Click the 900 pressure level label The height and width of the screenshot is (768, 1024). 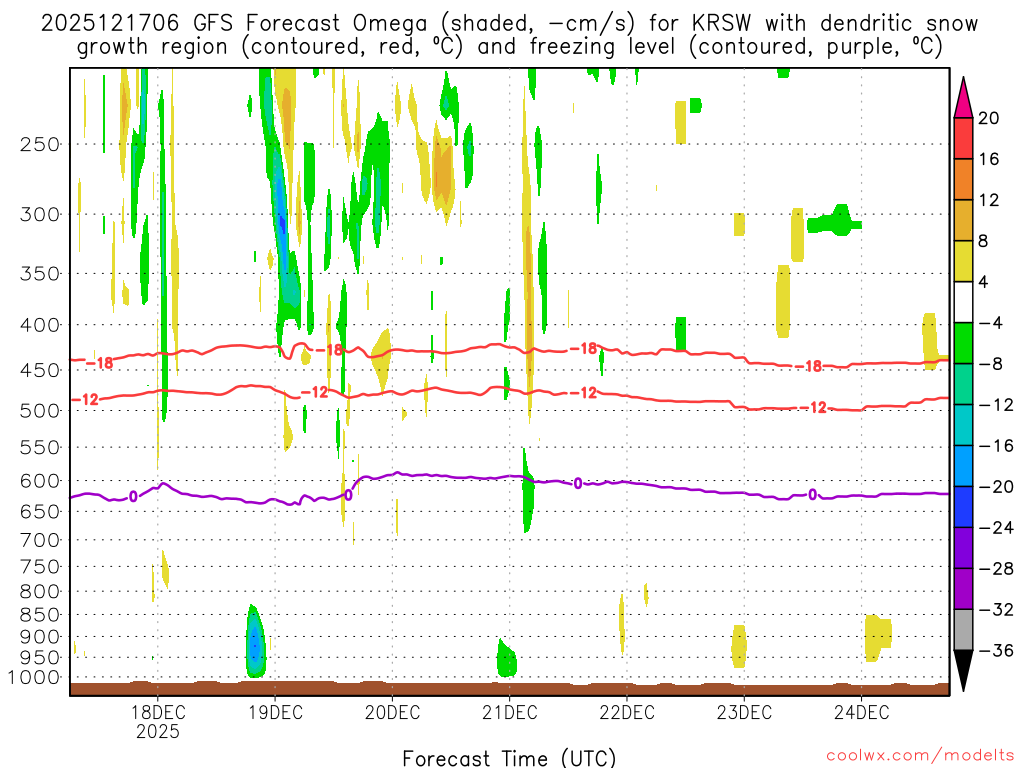(40, 636)
